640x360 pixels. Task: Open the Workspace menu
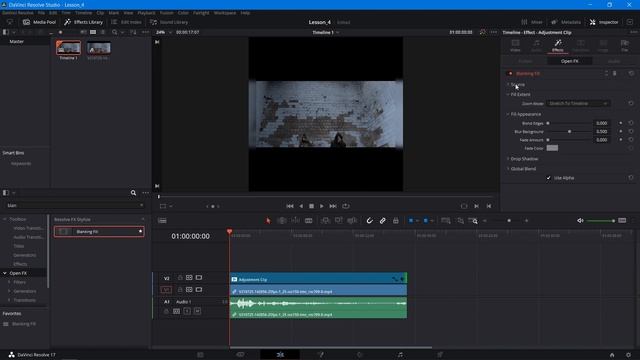coord(225,13)
